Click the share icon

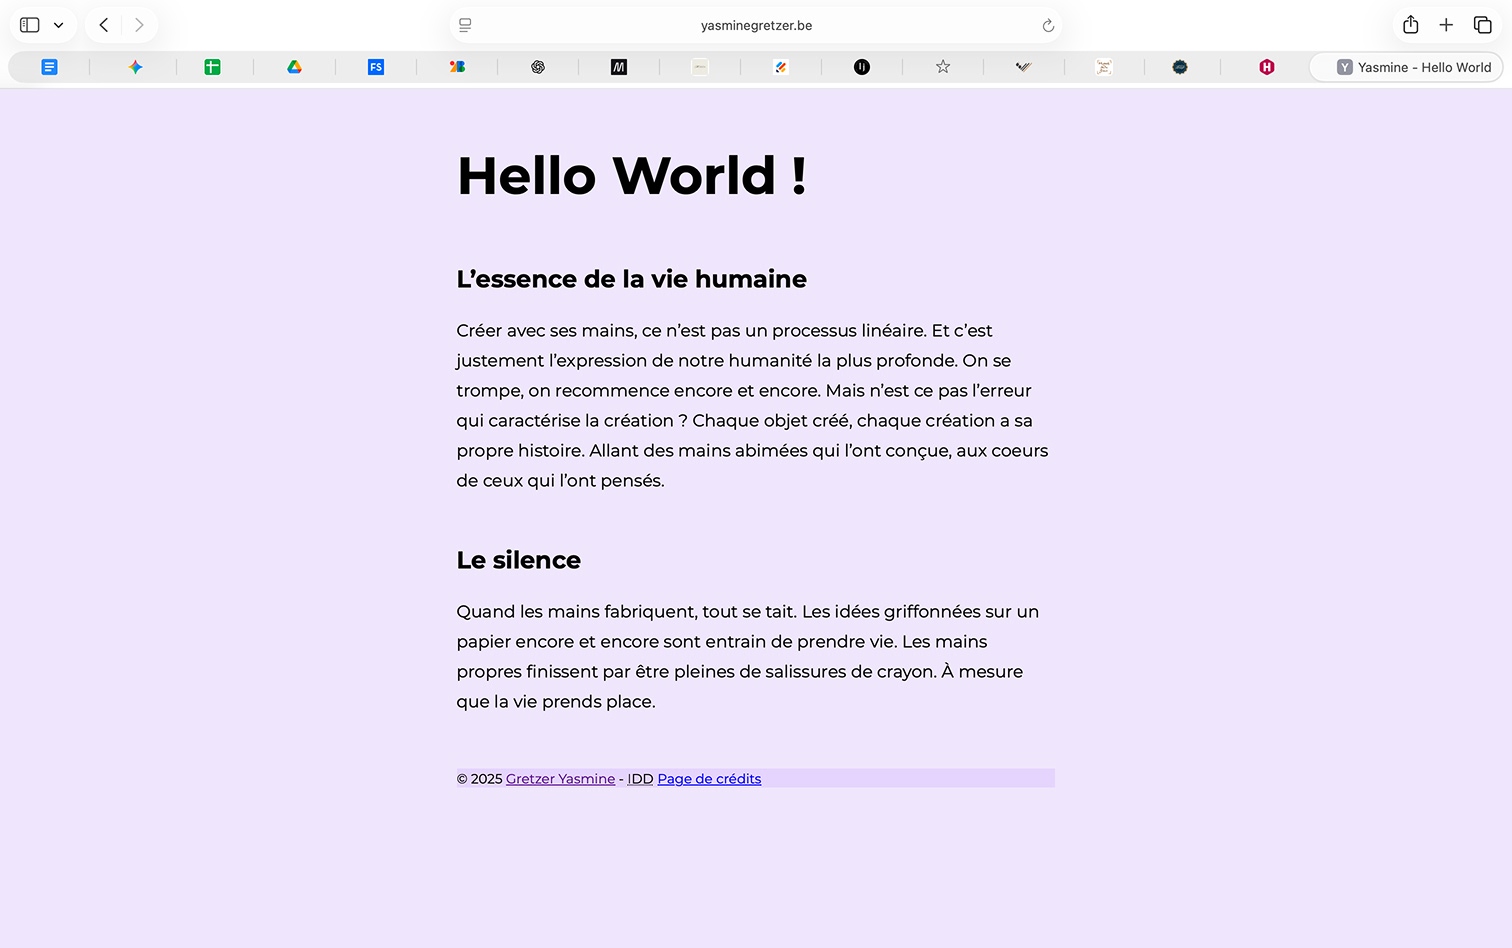click(x=1410, y=24)
